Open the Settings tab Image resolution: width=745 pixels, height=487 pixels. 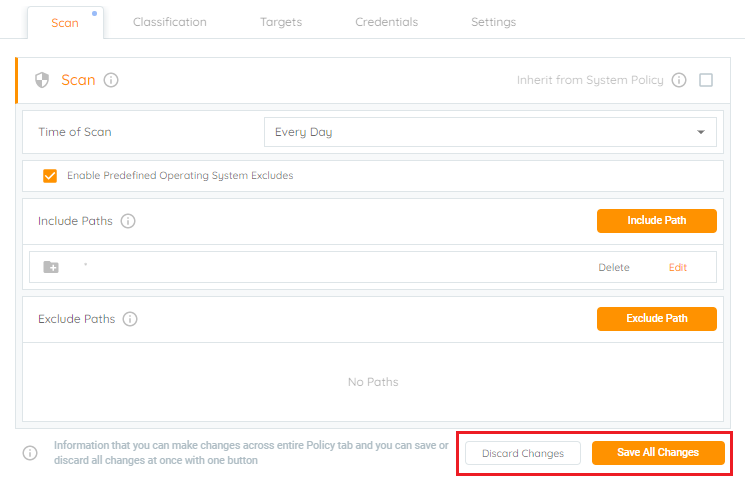point(494,22)
